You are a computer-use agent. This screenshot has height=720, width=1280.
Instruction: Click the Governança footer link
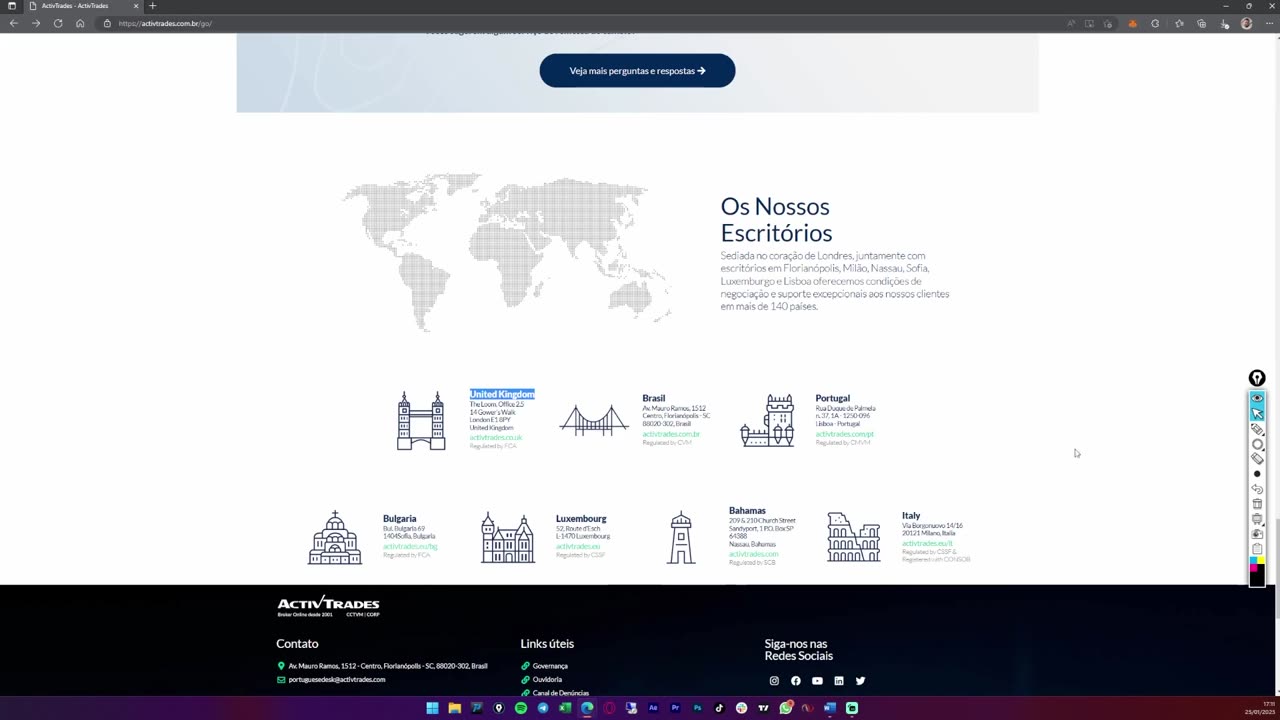[x=550, y=666]
